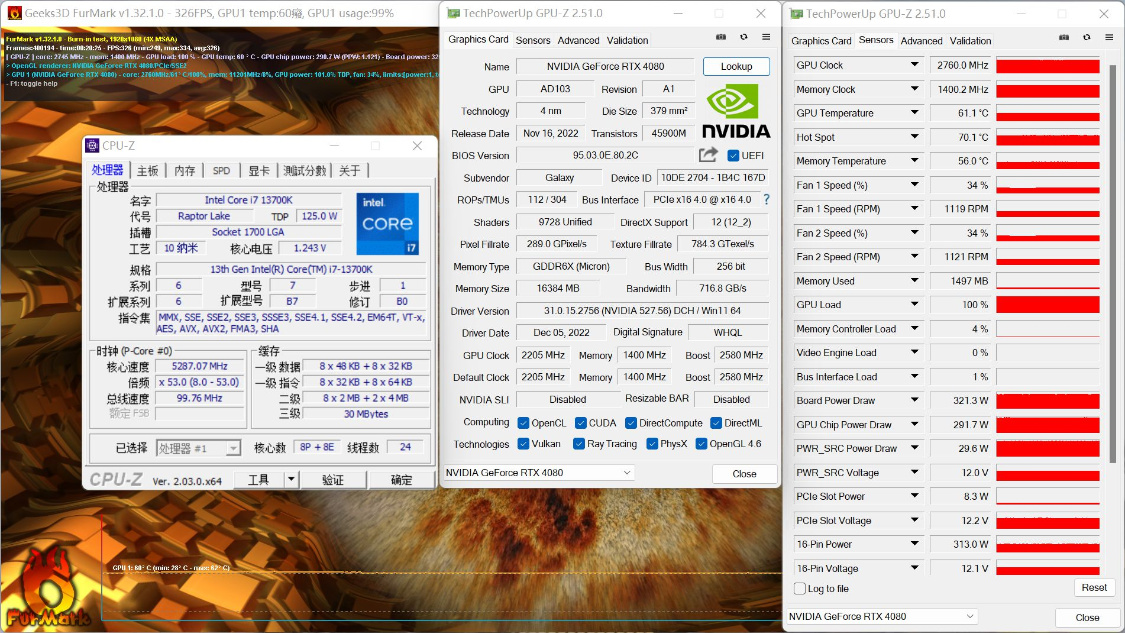The height and width of the screenshot is (633, 1125).
Task: Open the Memory Used sensor dropdown arrow
Action: tap(914, 281)
